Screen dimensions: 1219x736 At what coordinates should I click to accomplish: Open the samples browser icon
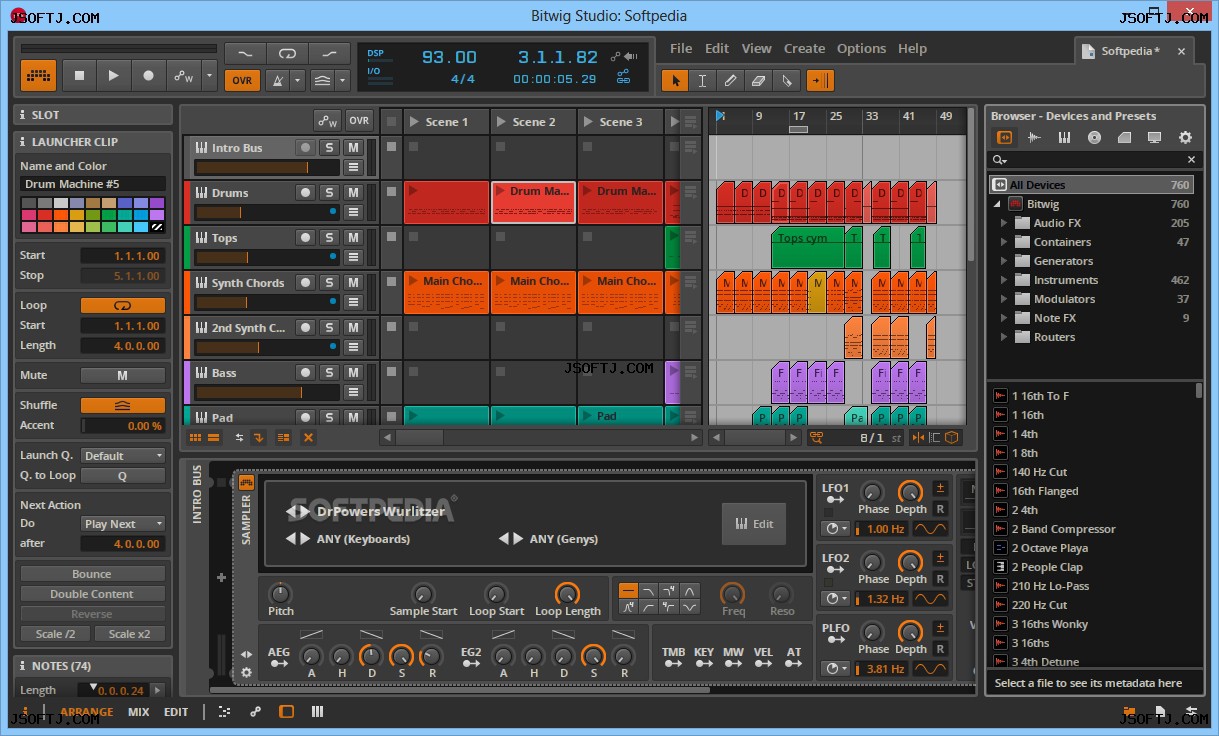point(1034,138)
